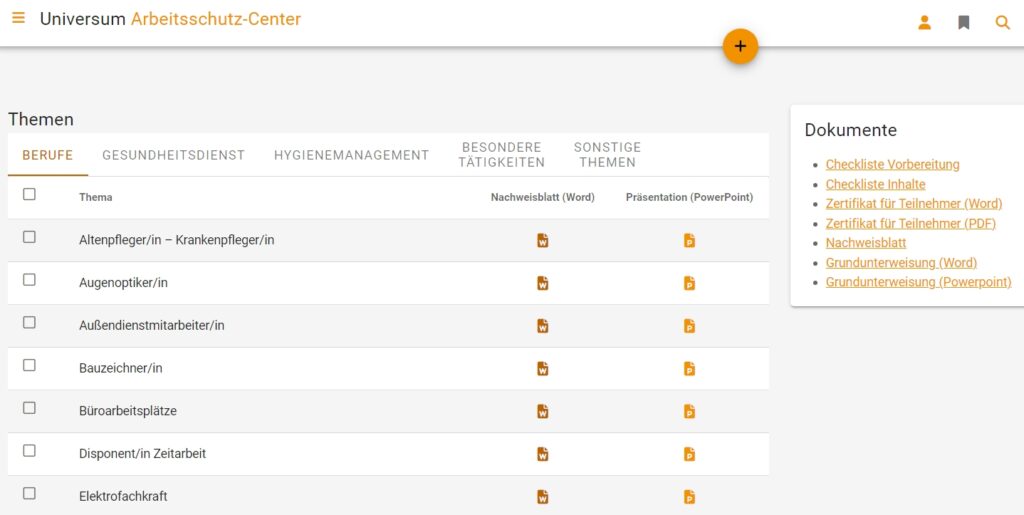Open Word Nachweisblatt for Augenoptiker/in
The image size is (1024, 515).
pyautogui.click(x=542, y=283)
